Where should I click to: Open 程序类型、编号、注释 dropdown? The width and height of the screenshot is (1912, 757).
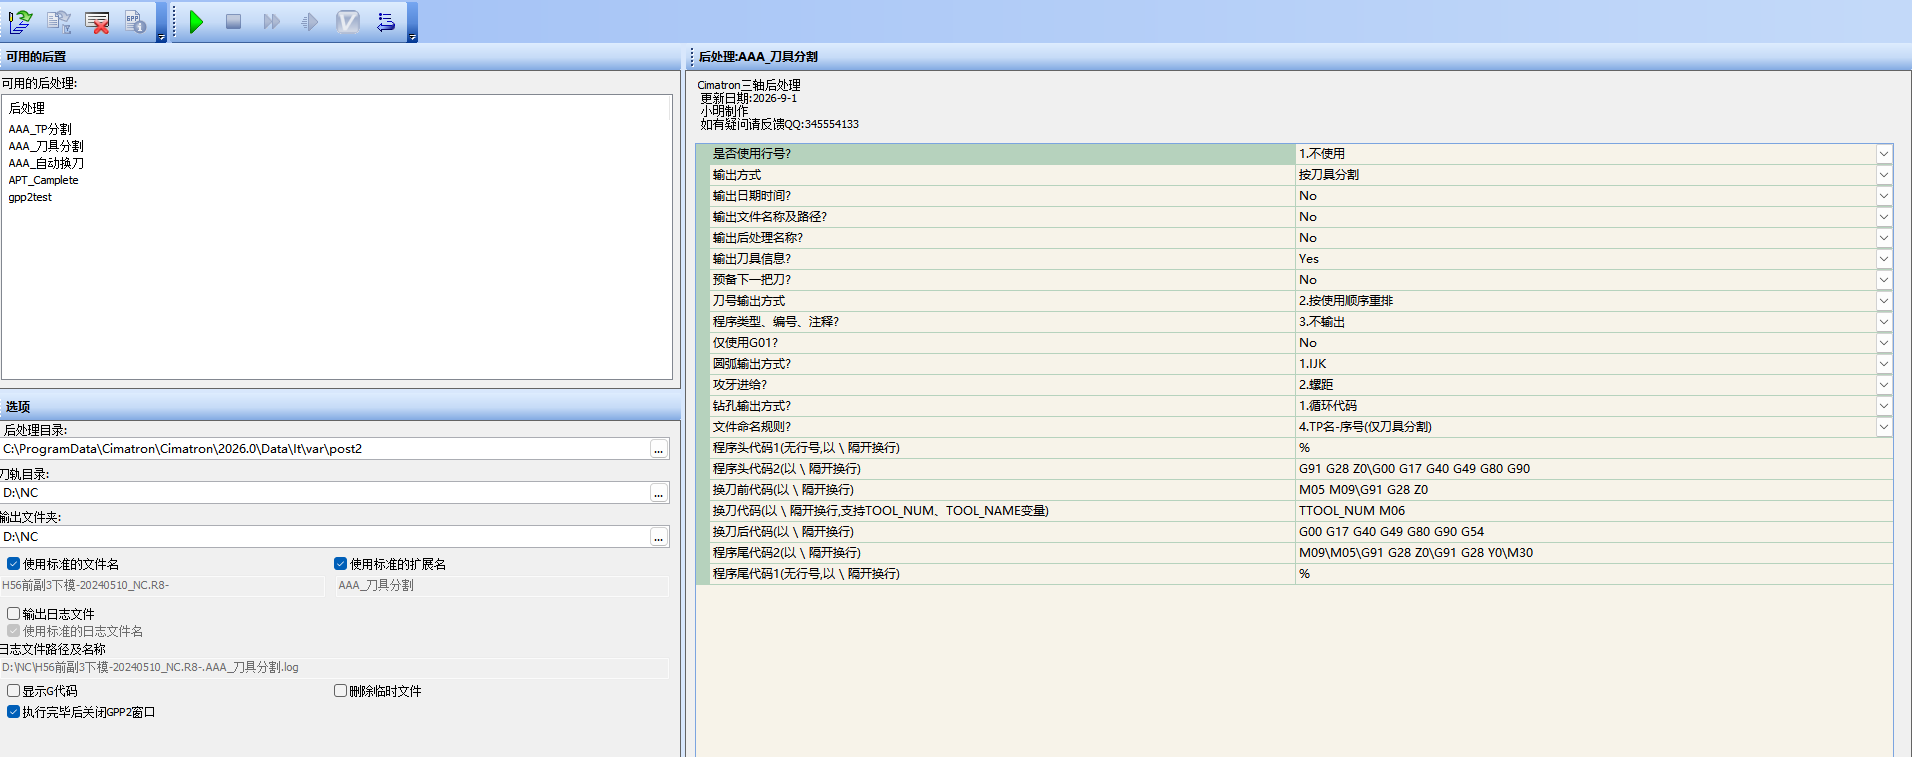click(x=1884, y=322)
